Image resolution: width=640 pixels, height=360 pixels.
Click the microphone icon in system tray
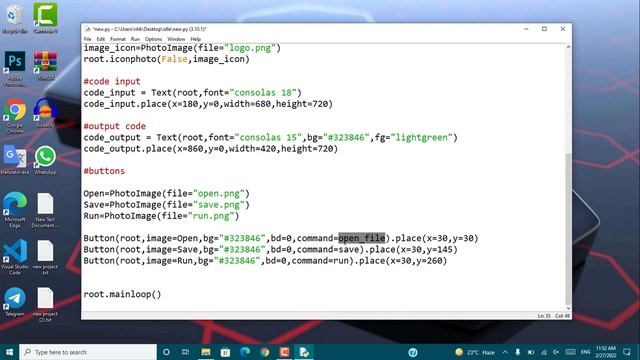(518, 352)
